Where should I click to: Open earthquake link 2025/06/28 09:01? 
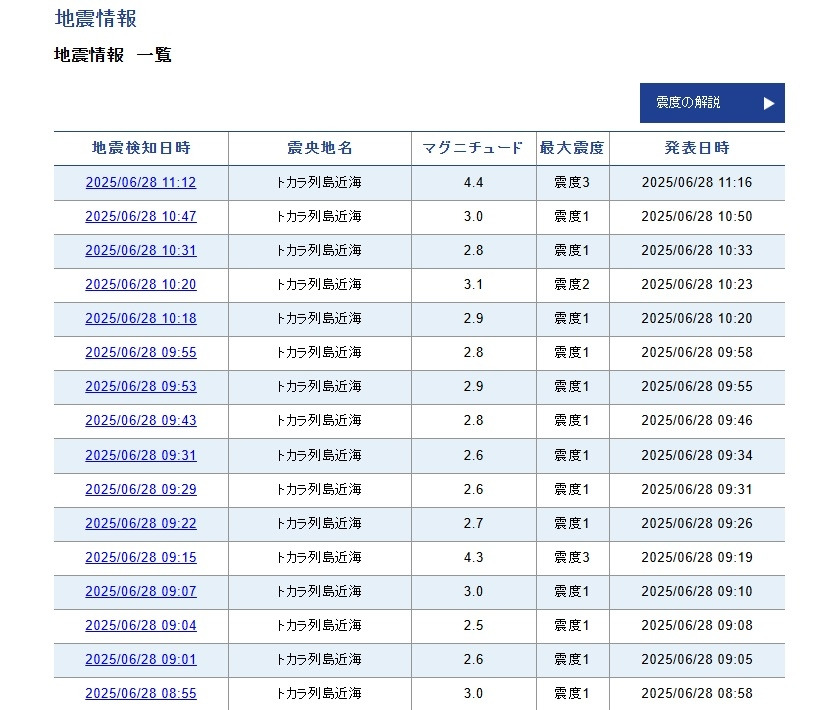tap(141, 659)
